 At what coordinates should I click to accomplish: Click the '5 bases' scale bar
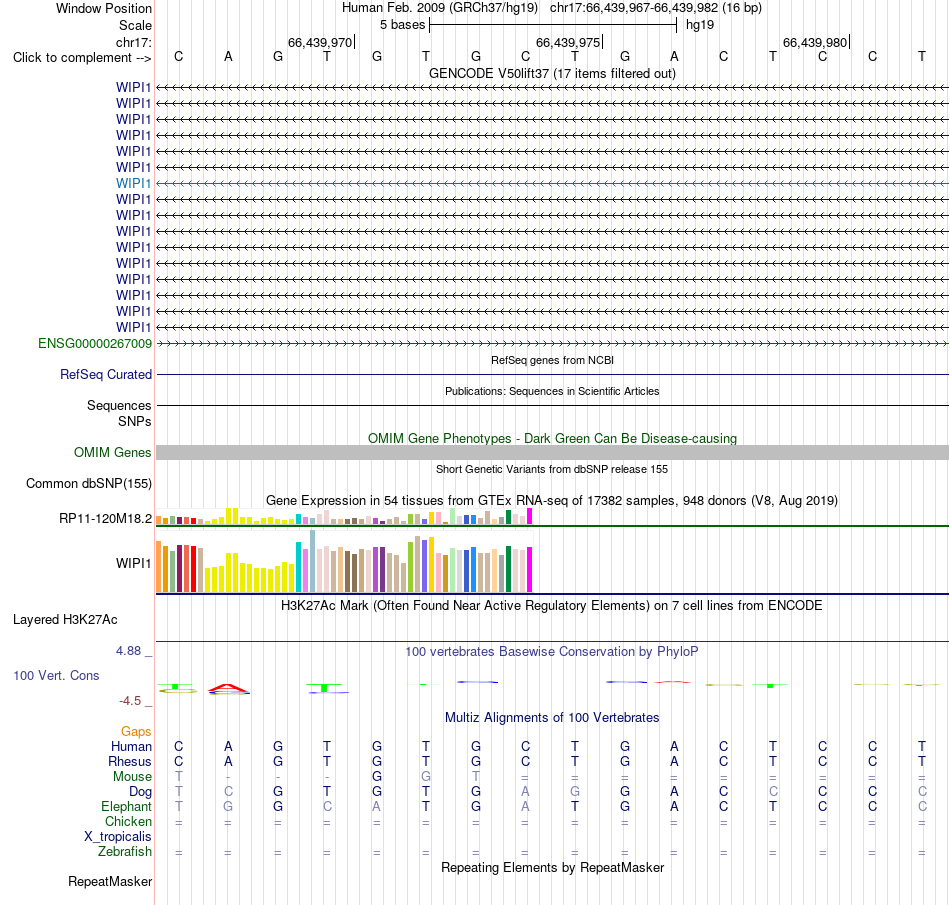[x=553, y=25]
